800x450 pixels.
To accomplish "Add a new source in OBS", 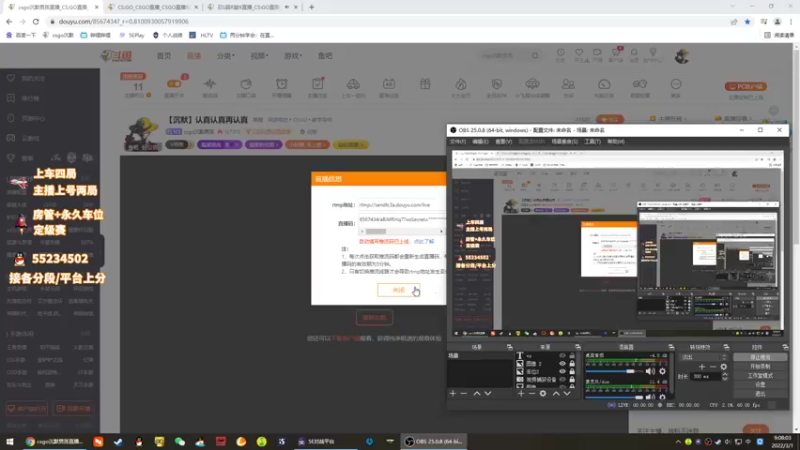I will [x=521, y=393].
